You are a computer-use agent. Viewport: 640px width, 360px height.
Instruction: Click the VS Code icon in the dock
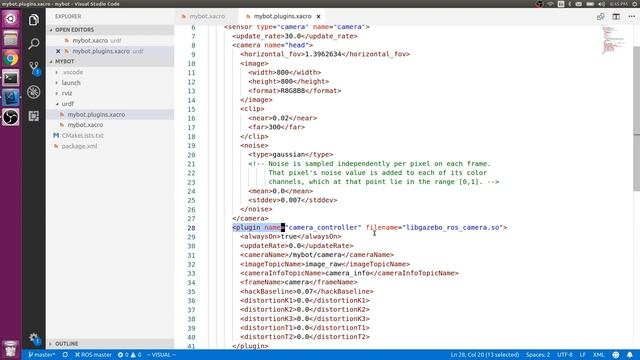[11, 98]
